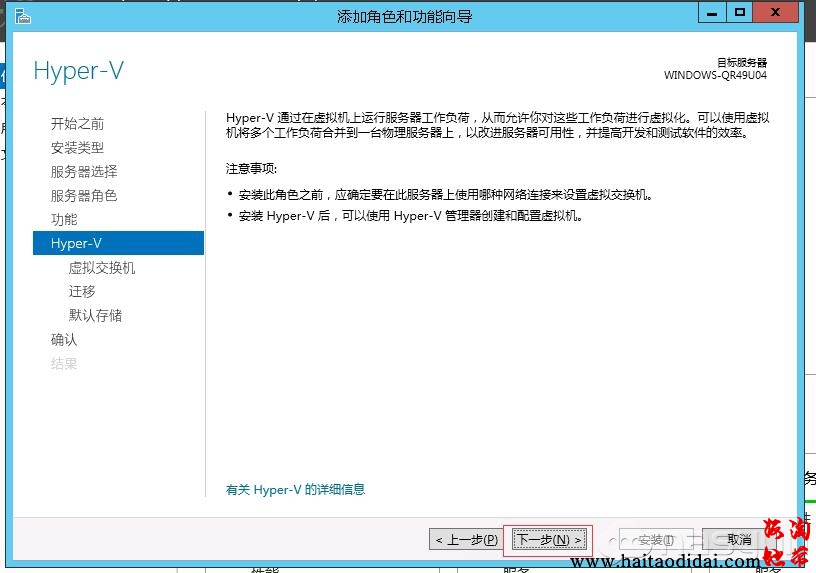Click the 添加角色和功能向导 window title
The height and width of the screenshot is (573, 816).
point(404,17)
